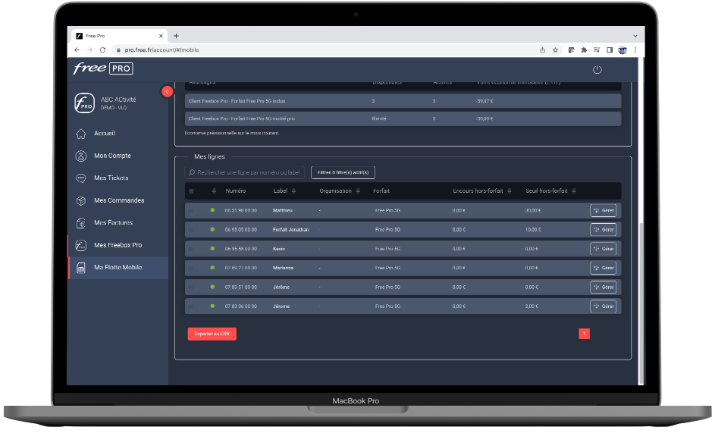Image resolution: width=717 pixels, height=433 pixels.
Task: Click Gérer button for Matthieu
Action: point(603,210)
